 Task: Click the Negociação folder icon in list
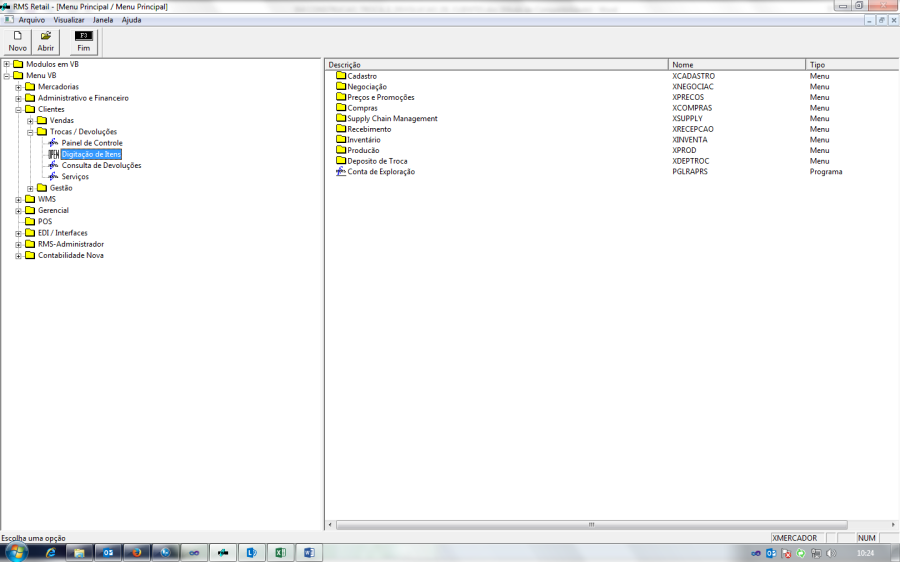point(341,87)
